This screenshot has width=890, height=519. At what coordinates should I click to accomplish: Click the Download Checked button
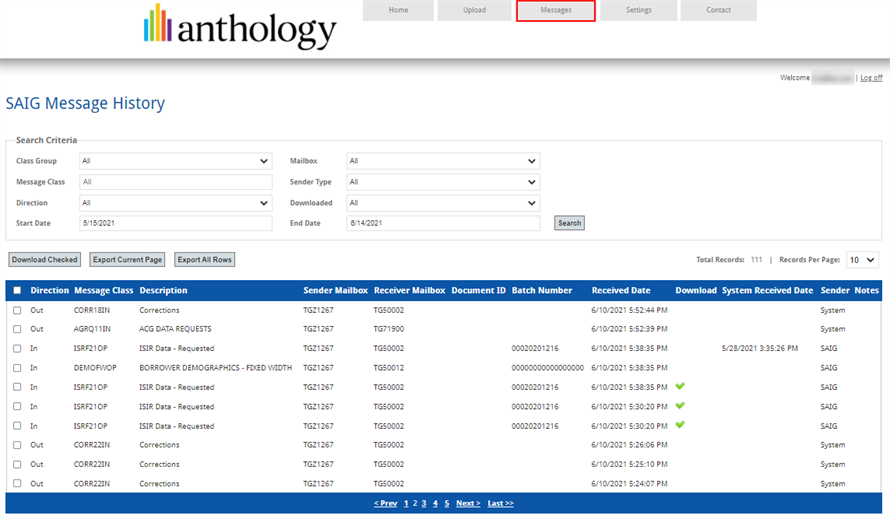click(45, 260)
